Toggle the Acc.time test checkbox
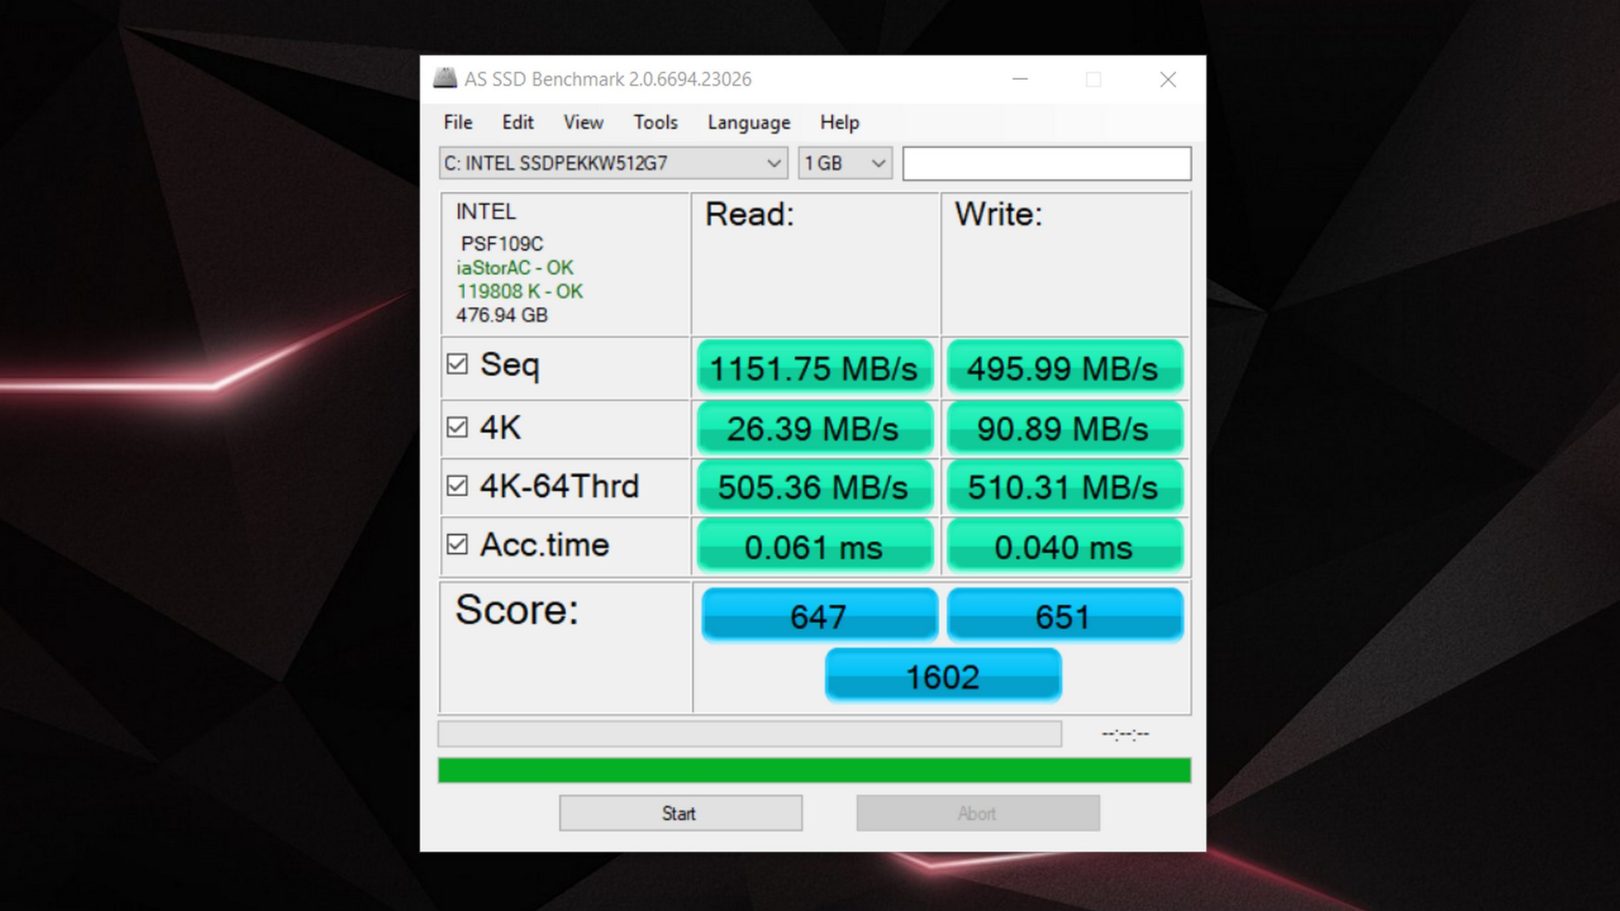Viewport: 1620px width, 911px height. tap(457, 544)
